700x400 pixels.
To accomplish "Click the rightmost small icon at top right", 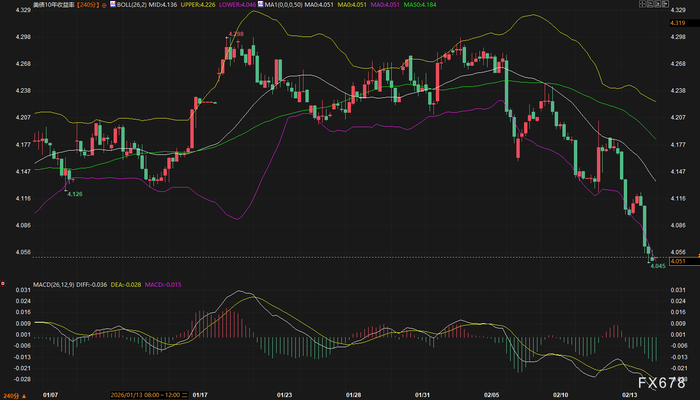I will pyautogui.click(x=666, y=4).
